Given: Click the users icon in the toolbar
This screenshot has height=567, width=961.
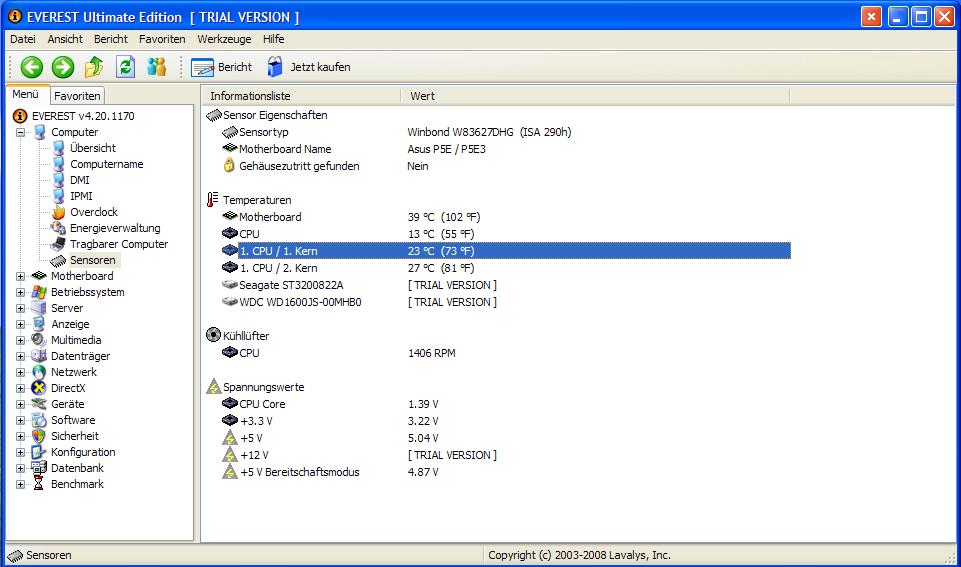Looking at the screenshot, I should 157,67.
